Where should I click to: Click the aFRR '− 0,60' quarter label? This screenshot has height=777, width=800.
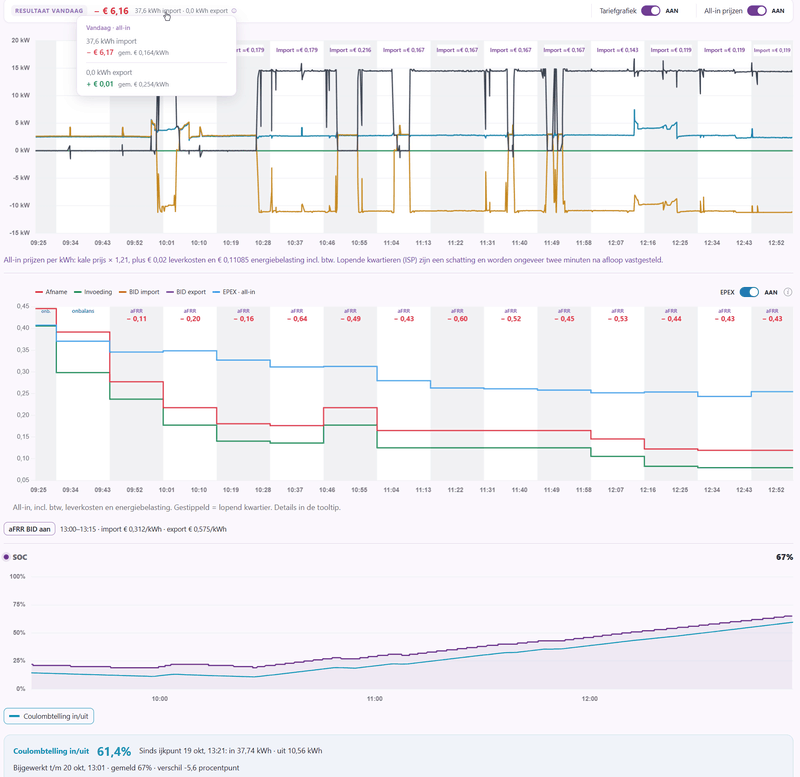(457, 319)
